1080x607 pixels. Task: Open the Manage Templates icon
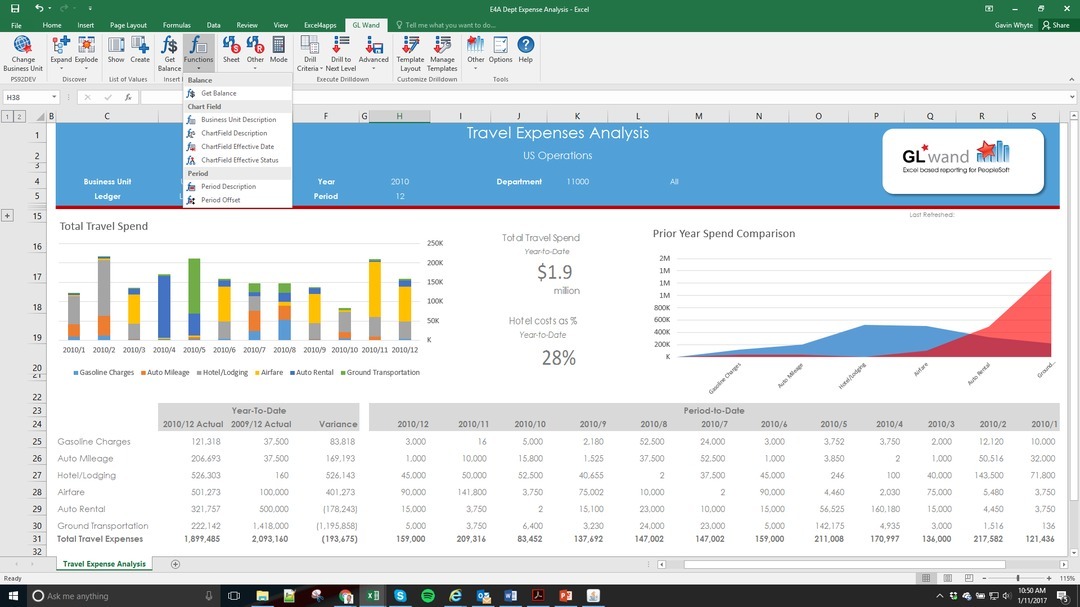point(444,52)
